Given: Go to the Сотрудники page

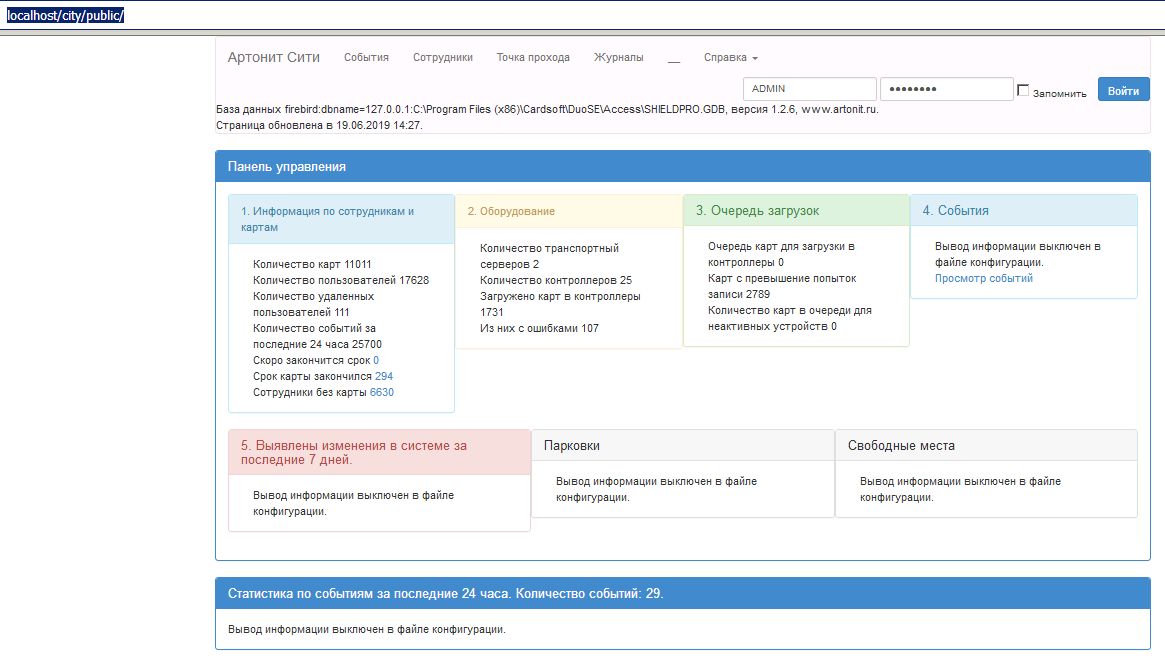Looking at the screenshot, I should pos(442,58).
